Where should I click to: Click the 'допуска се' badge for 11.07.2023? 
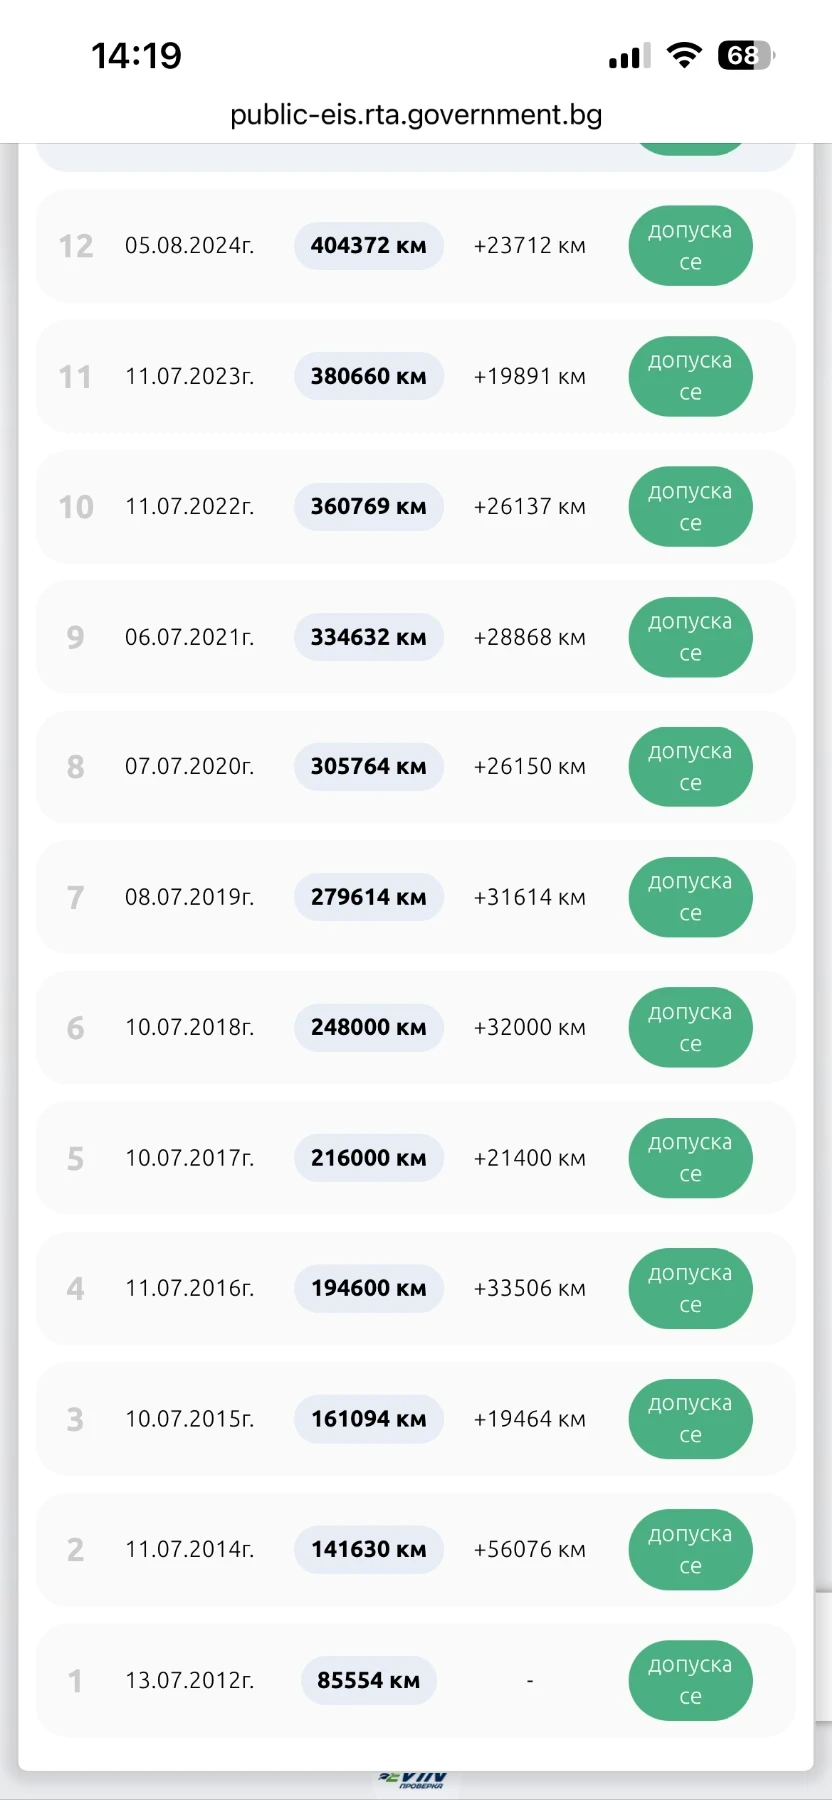coord(690,376)
